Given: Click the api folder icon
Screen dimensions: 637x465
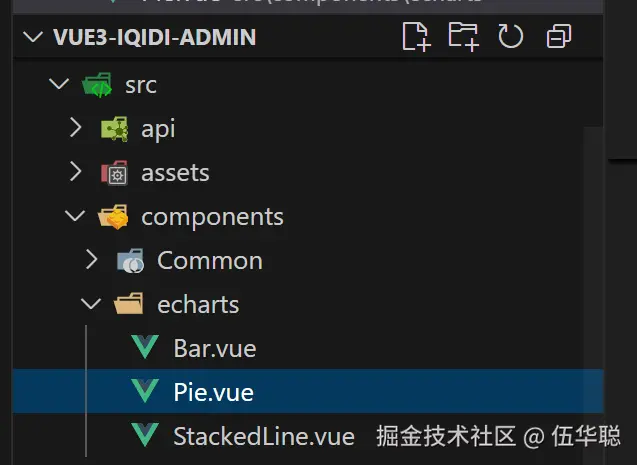Looking at the screenshot, I should pos(114,129).
